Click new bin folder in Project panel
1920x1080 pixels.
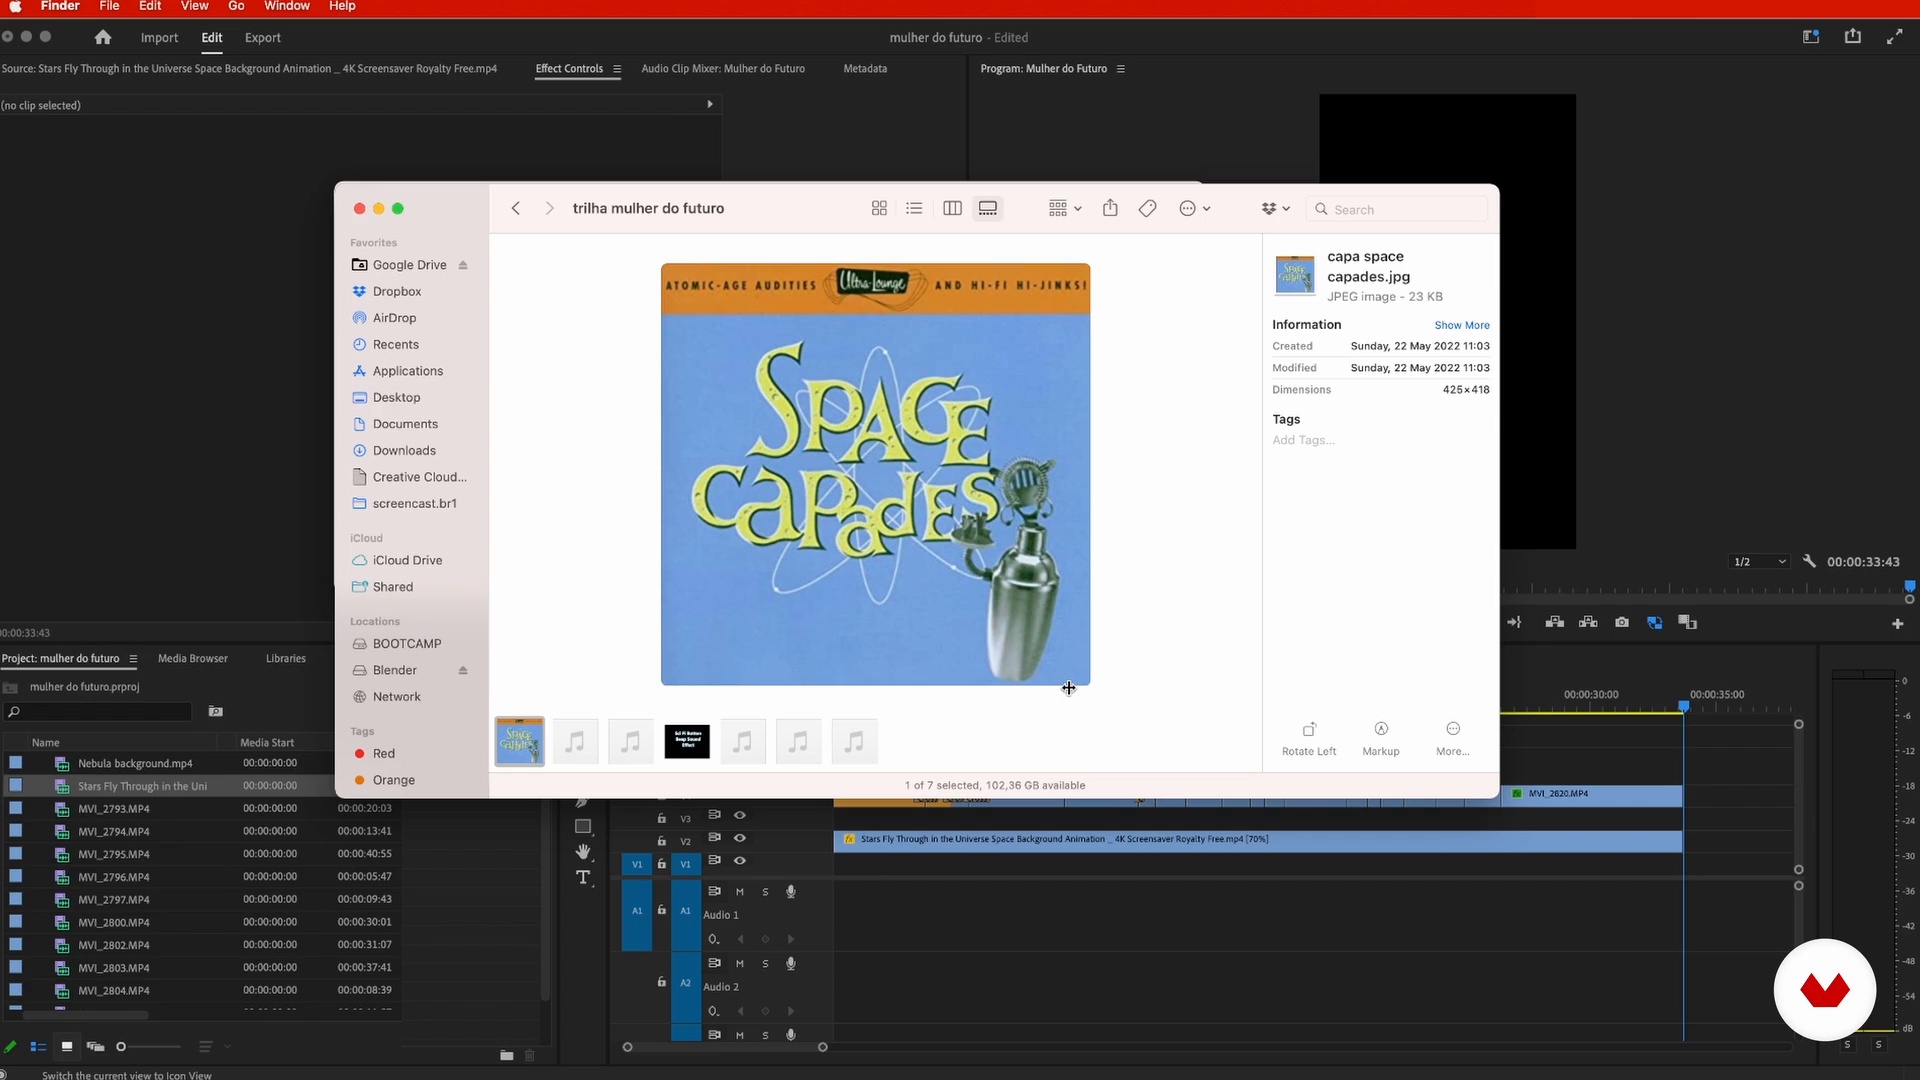tap(506, 1055)
